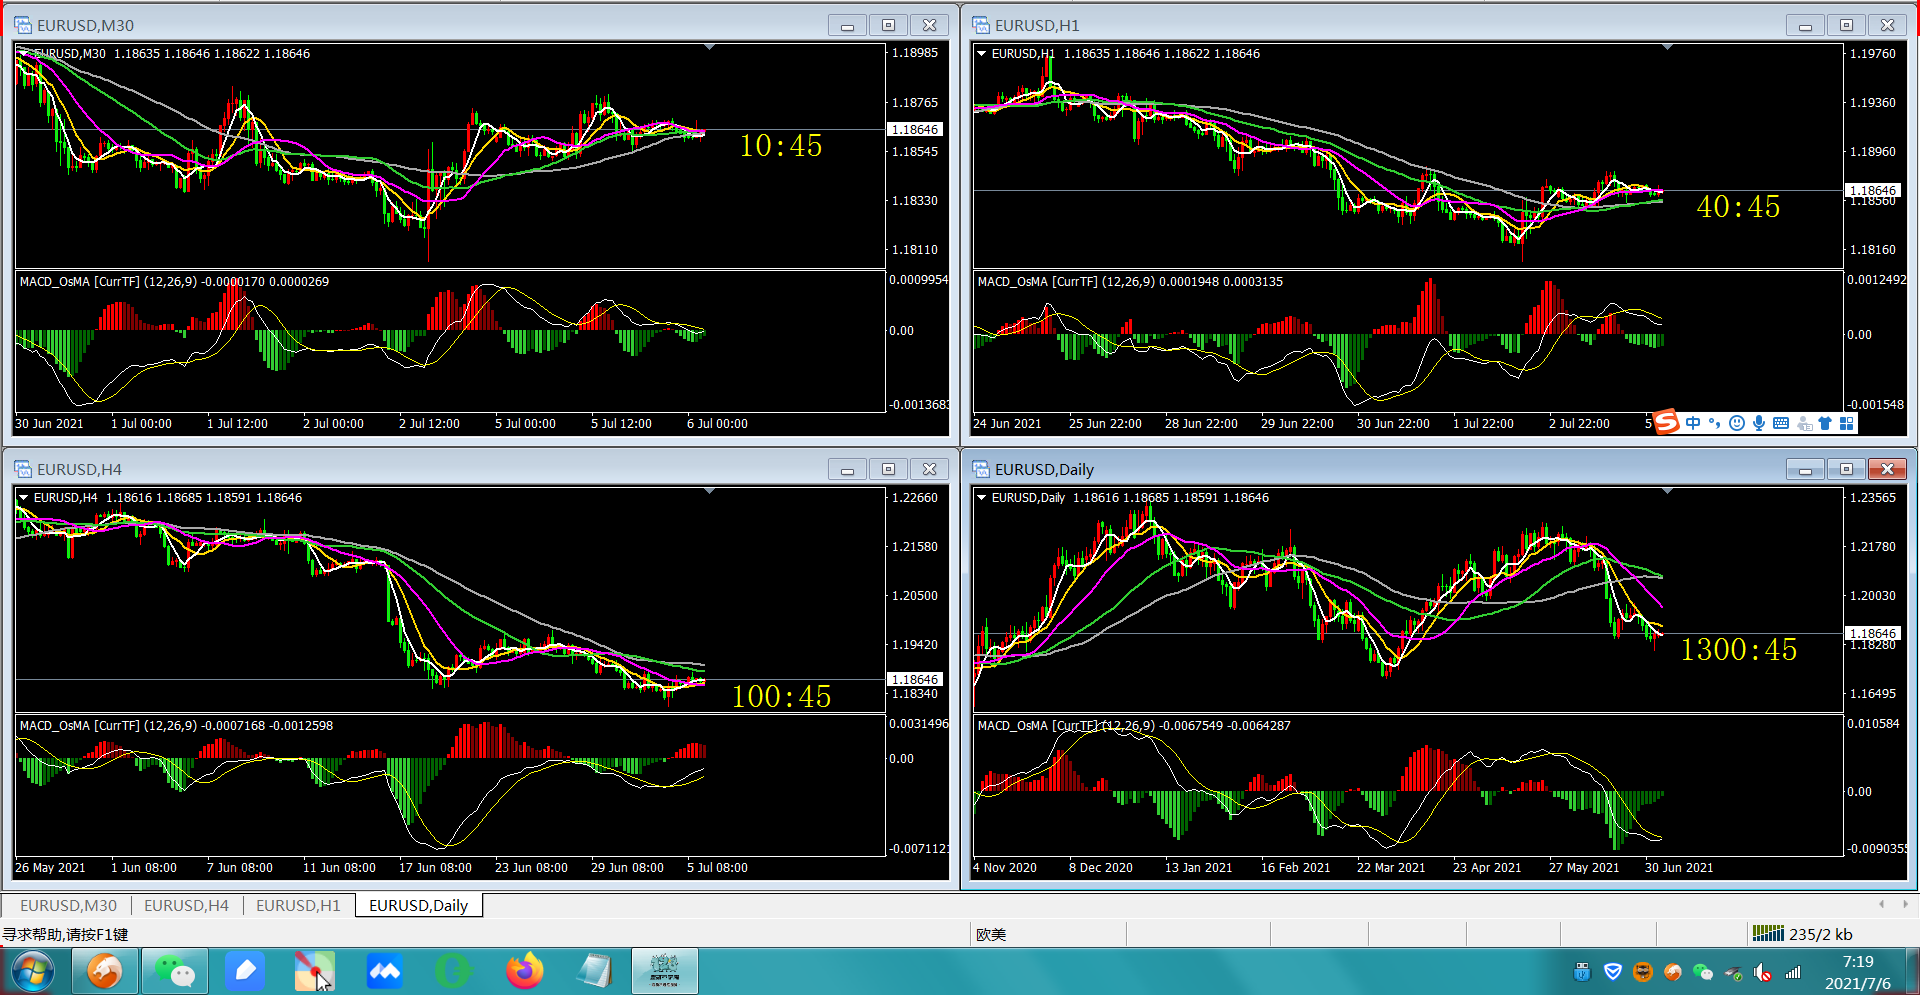Close the EURUSD,Daily chart window
1920x995 pixels.
point(1887,469)
